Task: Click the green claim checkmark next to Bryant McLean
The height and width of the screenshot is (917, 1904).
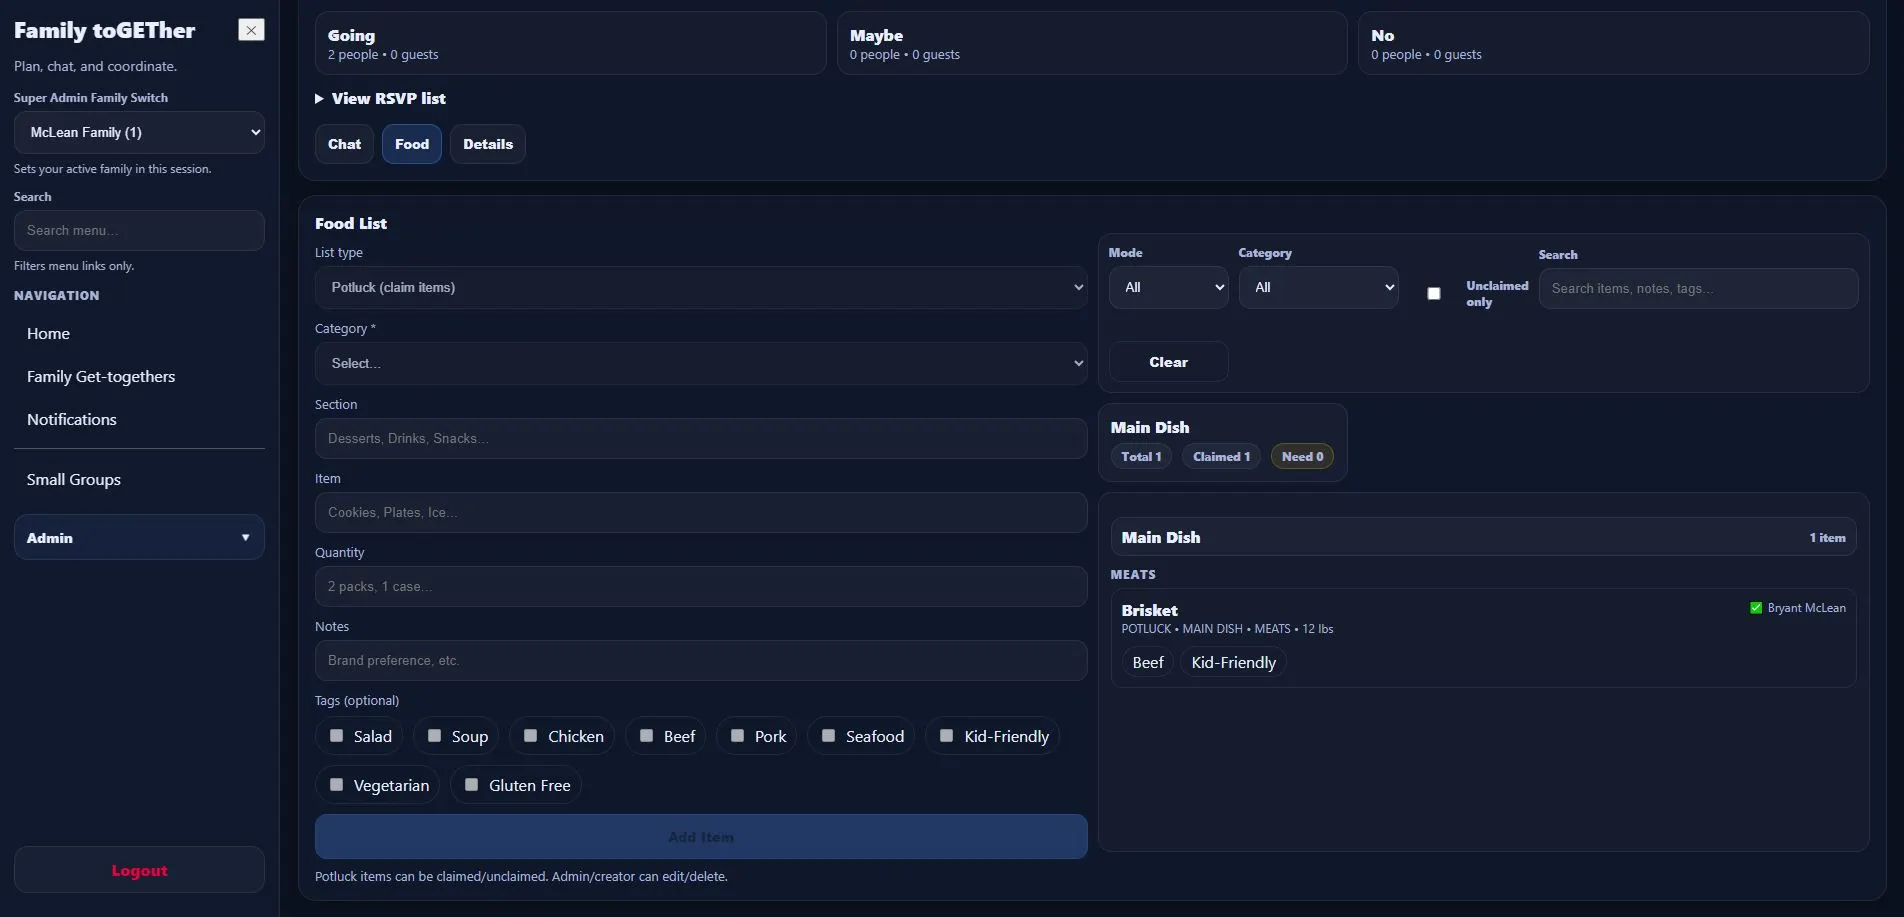Action: tap(1756, 607)
